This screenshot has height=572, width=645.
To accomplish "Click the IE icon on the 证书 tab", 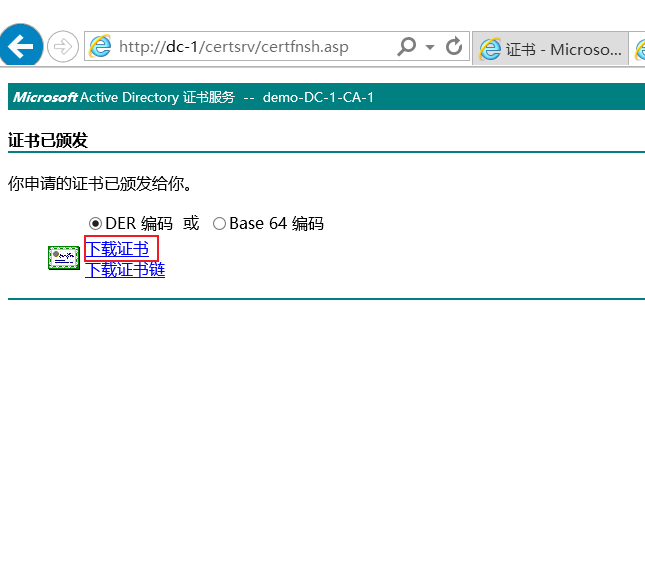I will (490, 49).
